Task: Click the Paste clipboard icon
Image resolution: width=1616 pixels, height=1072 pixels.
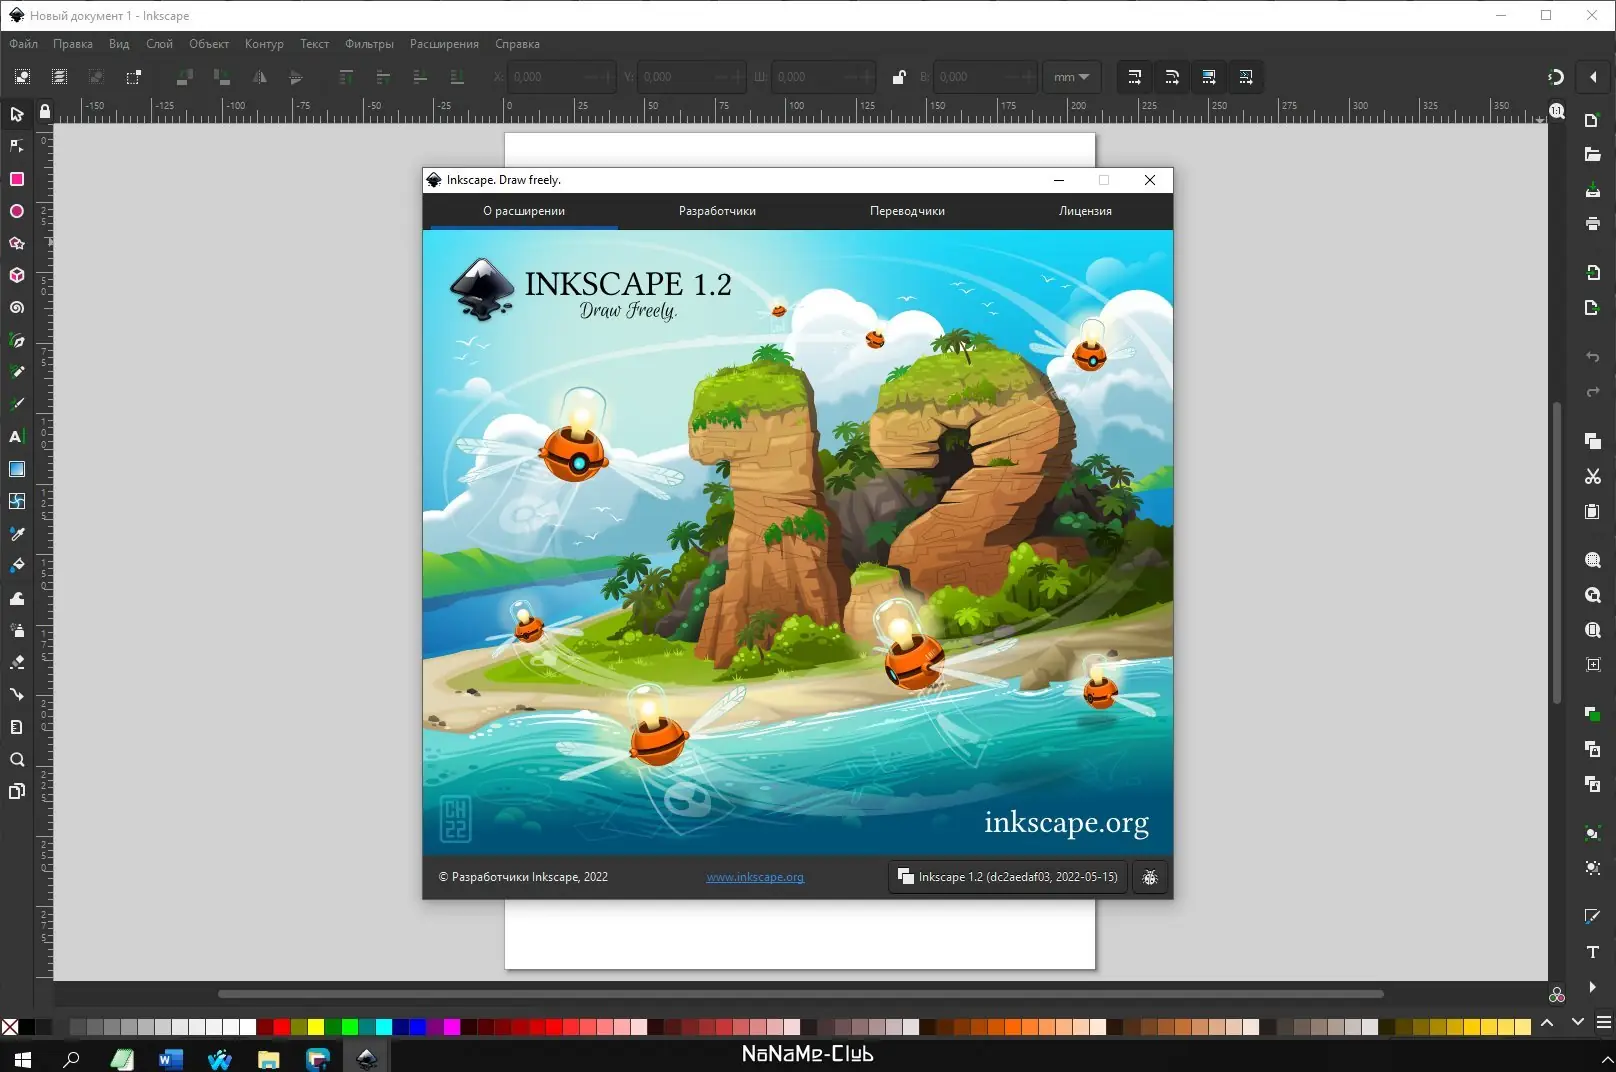Action: point(1592,511)
